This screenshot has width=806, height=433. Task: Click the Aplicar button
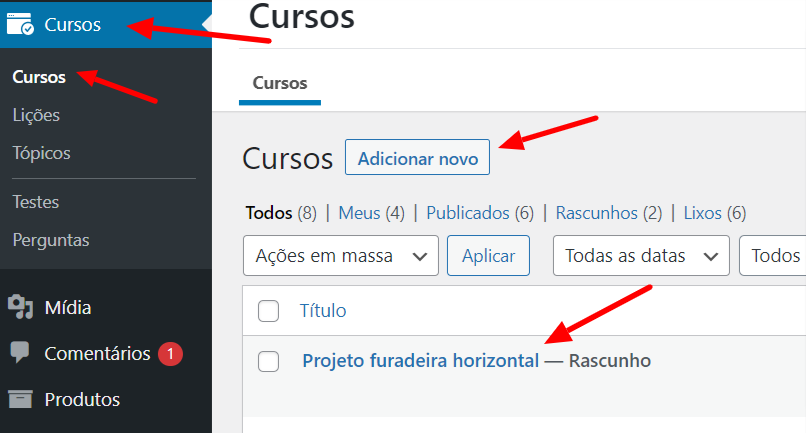[x=488, y=256]
